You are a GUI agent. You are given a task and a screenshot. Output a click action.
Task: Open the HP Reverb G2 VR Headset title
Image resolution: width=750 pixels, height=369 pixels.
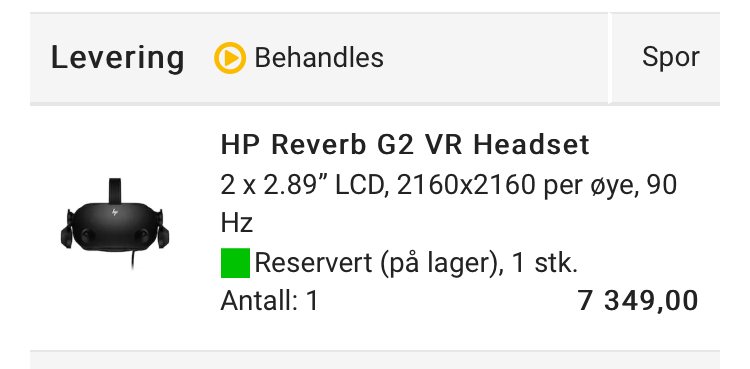click(x=405, y=145)
